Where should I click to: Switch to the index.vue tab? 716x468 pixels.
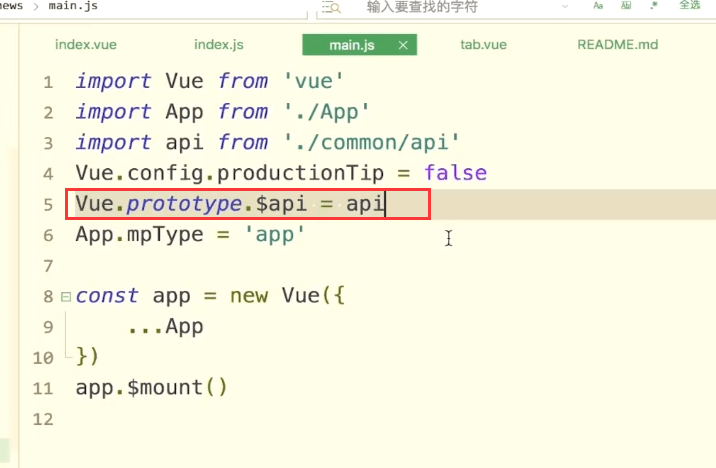pos(86,45)
